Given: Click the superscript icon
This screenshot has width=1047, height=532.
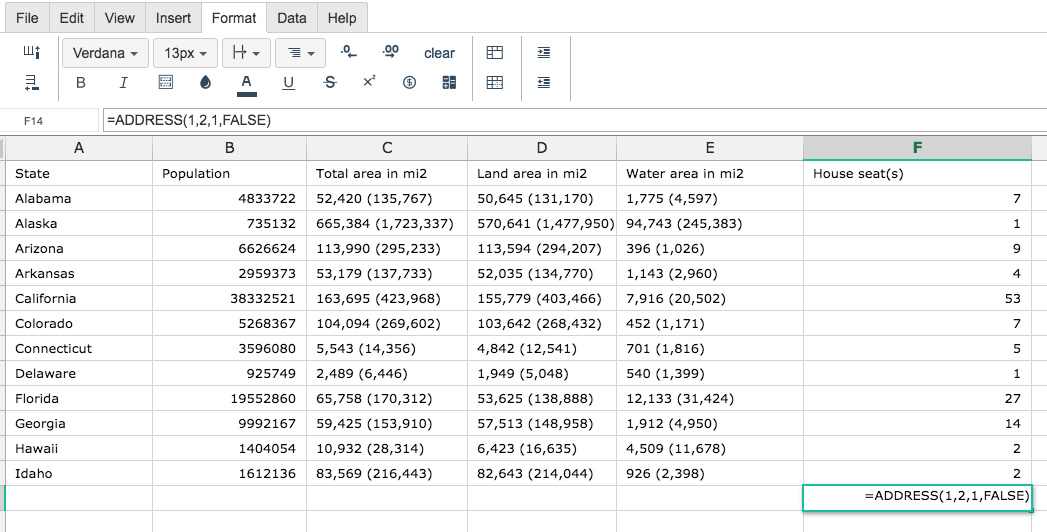Looking at the screenshot, I should click(x=369, y=82).
